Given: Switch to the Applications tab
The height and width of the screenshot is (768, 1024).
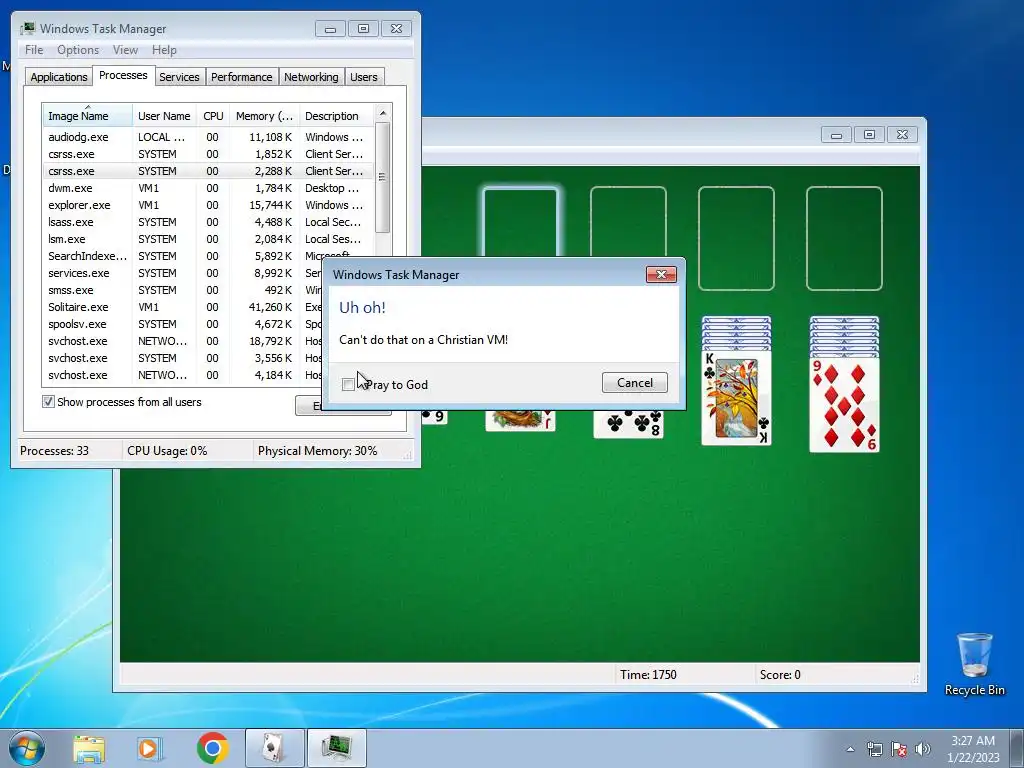Looking at the screenshot, I should coord(59,76).
